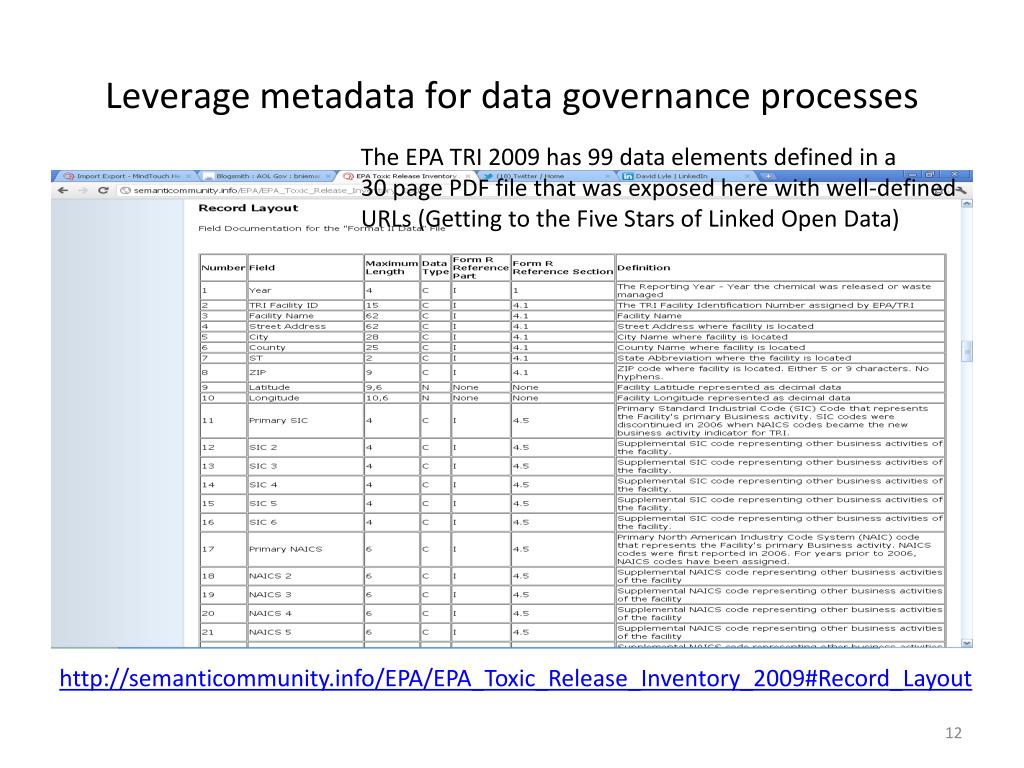Click the Latitude field cell
Screen dimensions: 1024x768
tap(305, 387)
